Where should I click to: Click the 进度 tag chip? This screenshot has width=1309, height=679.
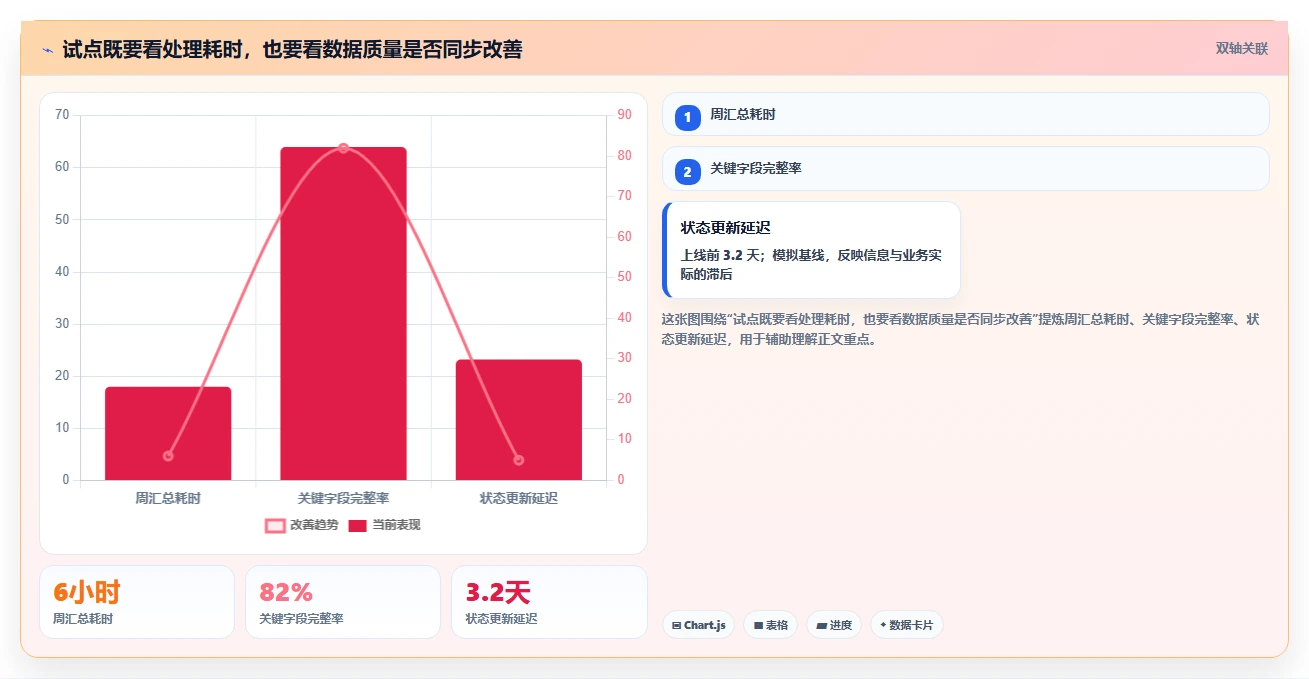tap(834, 625)
